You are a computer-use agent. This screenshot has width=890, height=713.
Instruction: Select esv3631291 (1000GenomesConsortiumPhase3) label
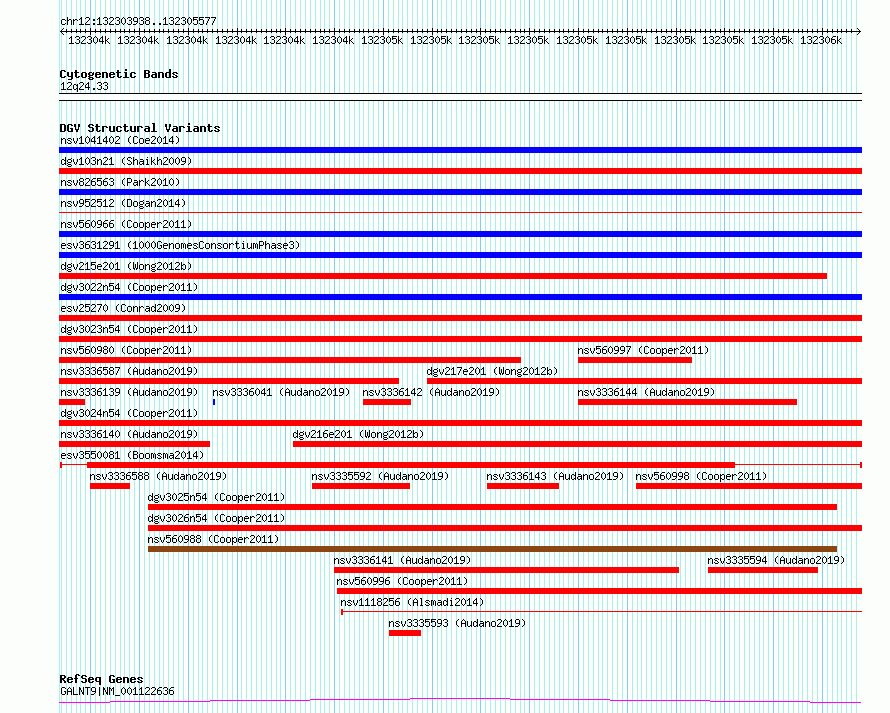[180, 245]
